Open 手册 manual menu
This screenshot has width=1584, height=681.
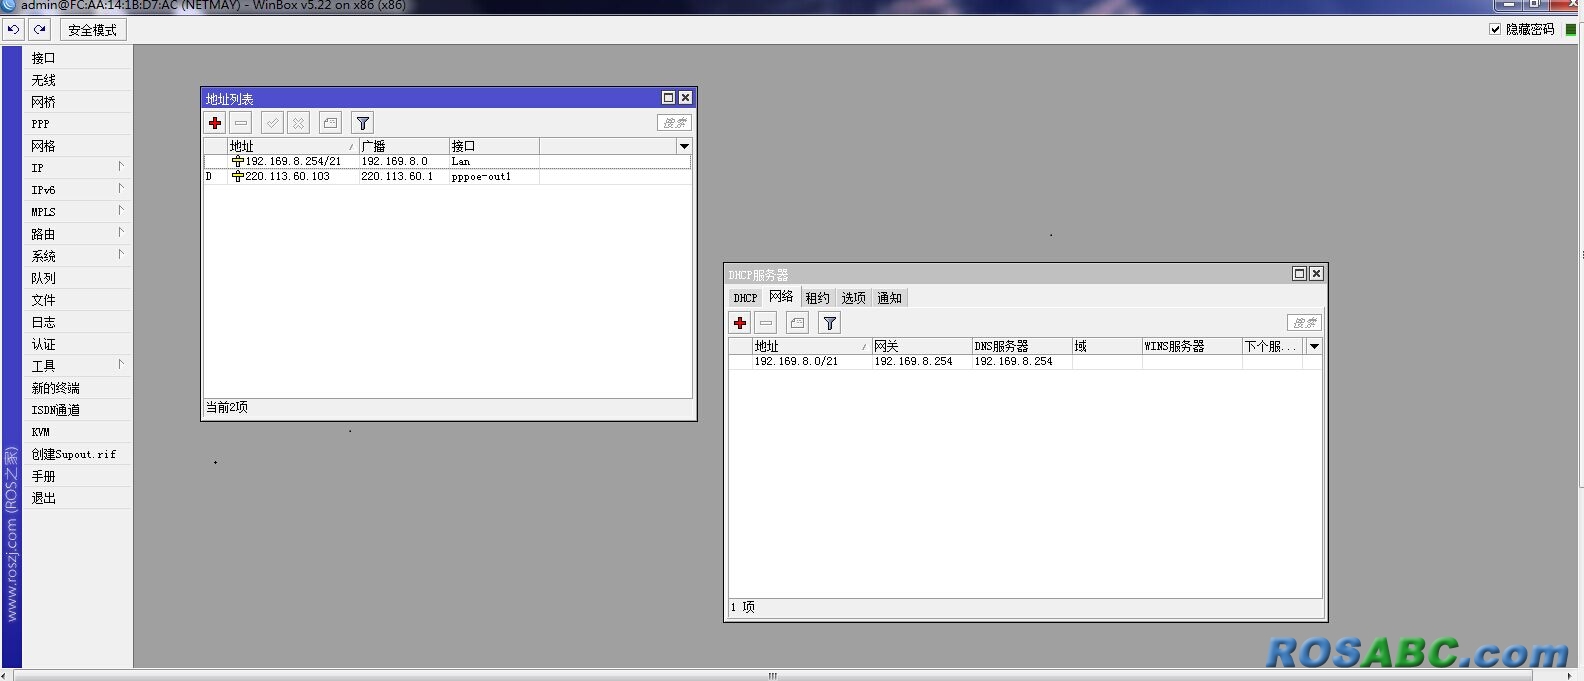(78, 476)
